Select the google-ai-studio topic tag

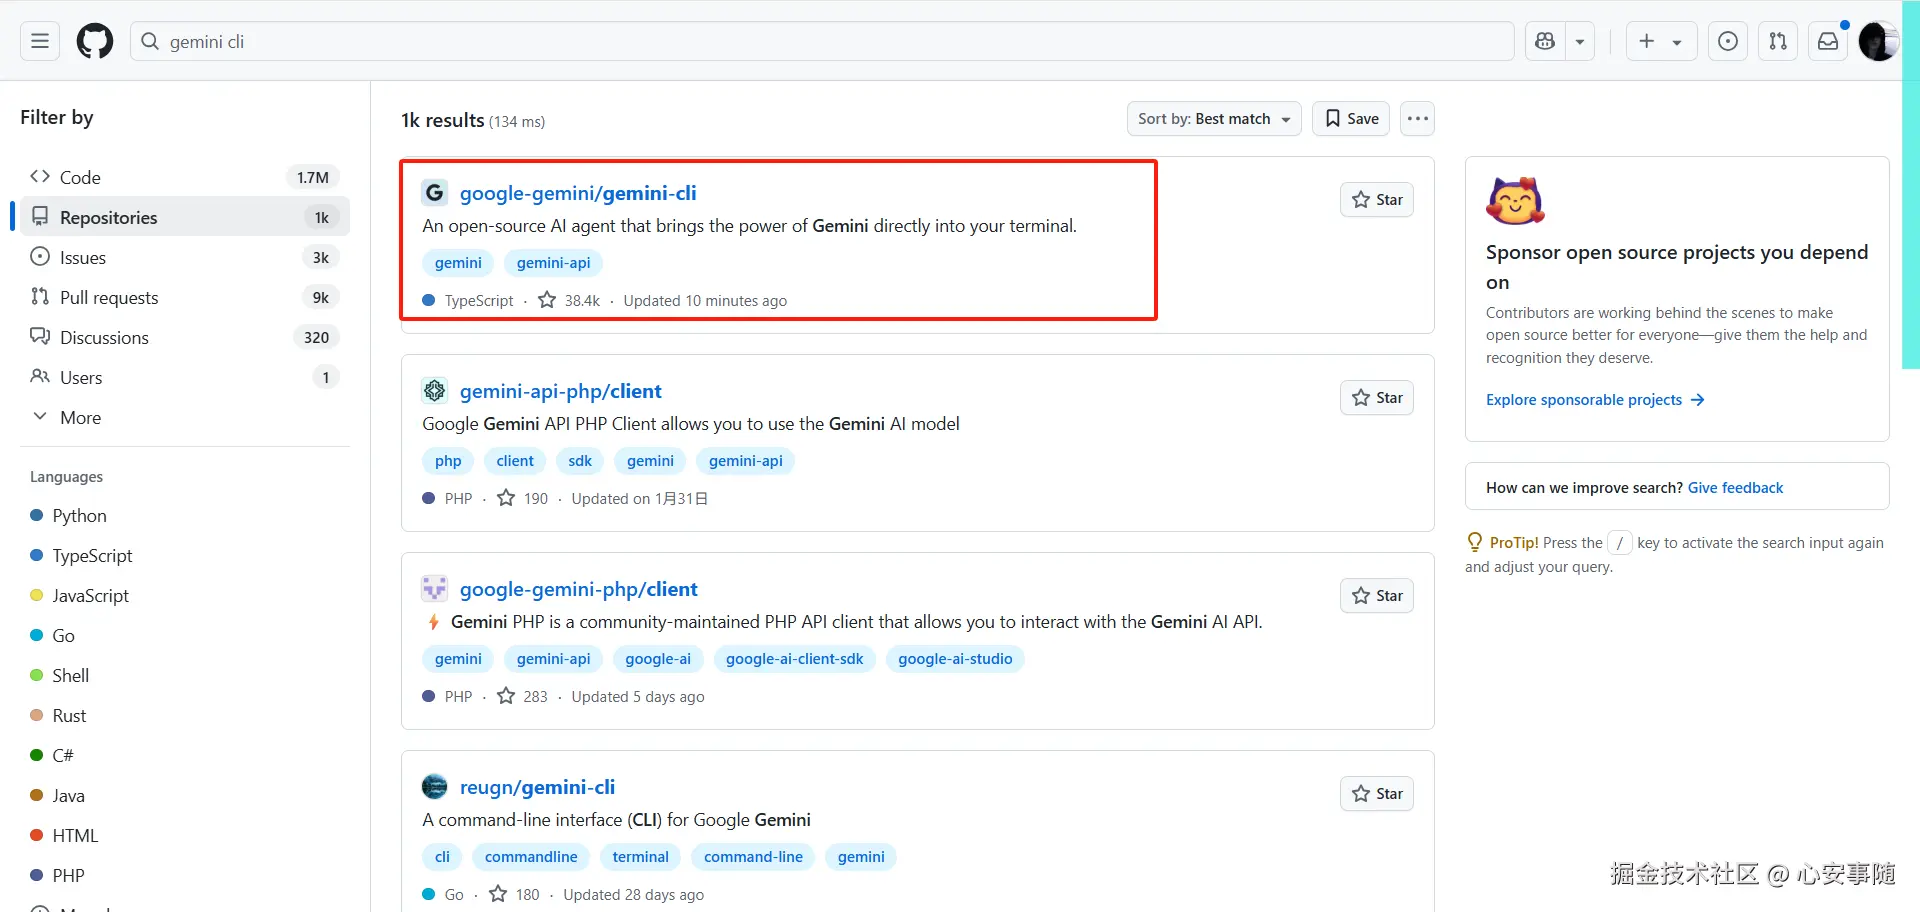coord(955,659)
